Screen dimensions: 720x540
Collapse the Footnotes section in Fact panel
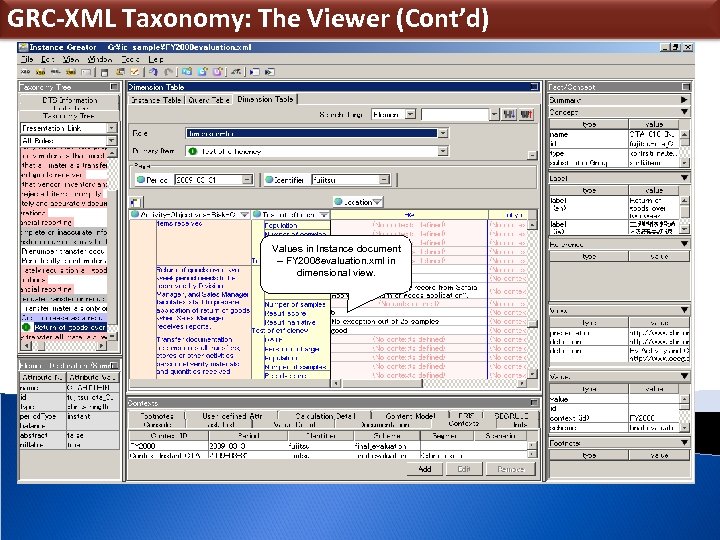(684, 443)
